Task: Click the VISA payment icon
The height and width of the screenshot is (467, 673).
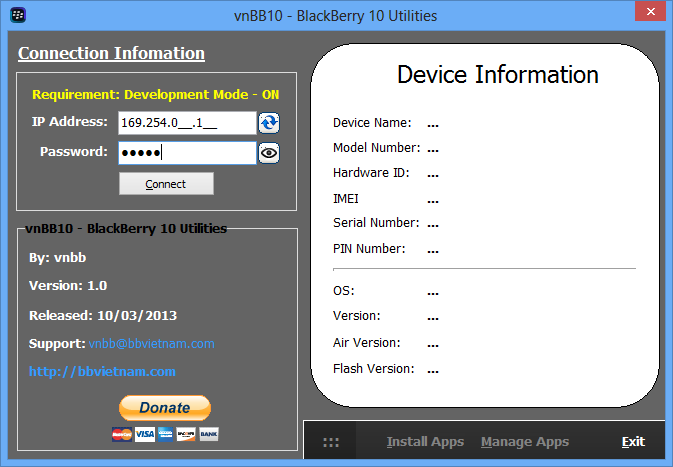Action: [x=145, y=434]
